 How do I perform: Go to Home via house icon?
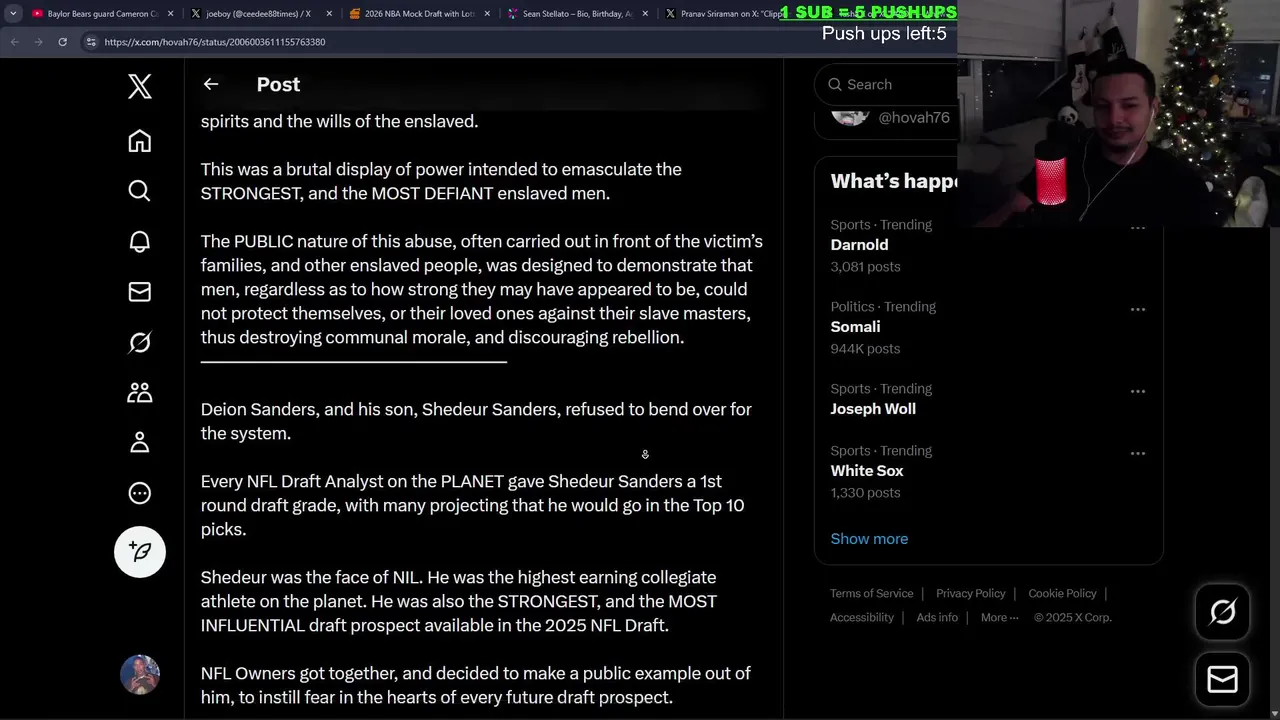[140, 141]
